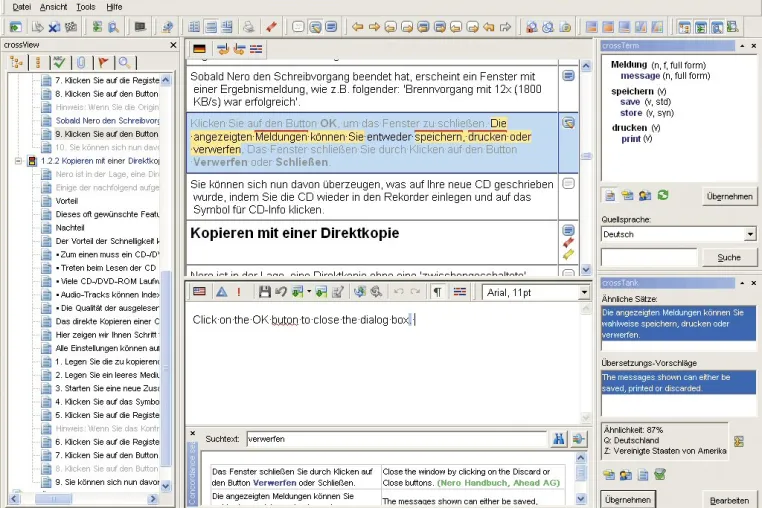Viewport: 762px width, 508px height.
Task: Click the crossTerm search input field
Action: tap(649, 257)
